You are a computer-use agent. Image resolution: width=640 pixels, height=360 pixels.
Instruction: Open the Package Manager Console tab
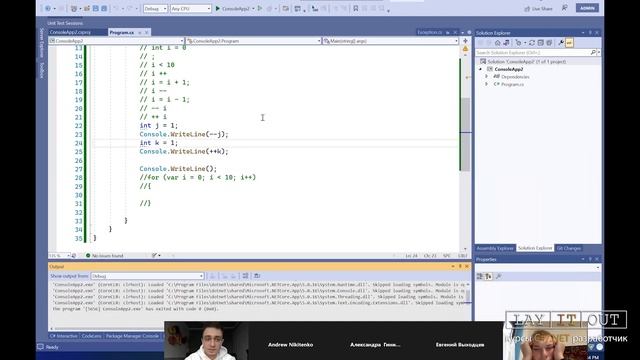pos(132,336)
